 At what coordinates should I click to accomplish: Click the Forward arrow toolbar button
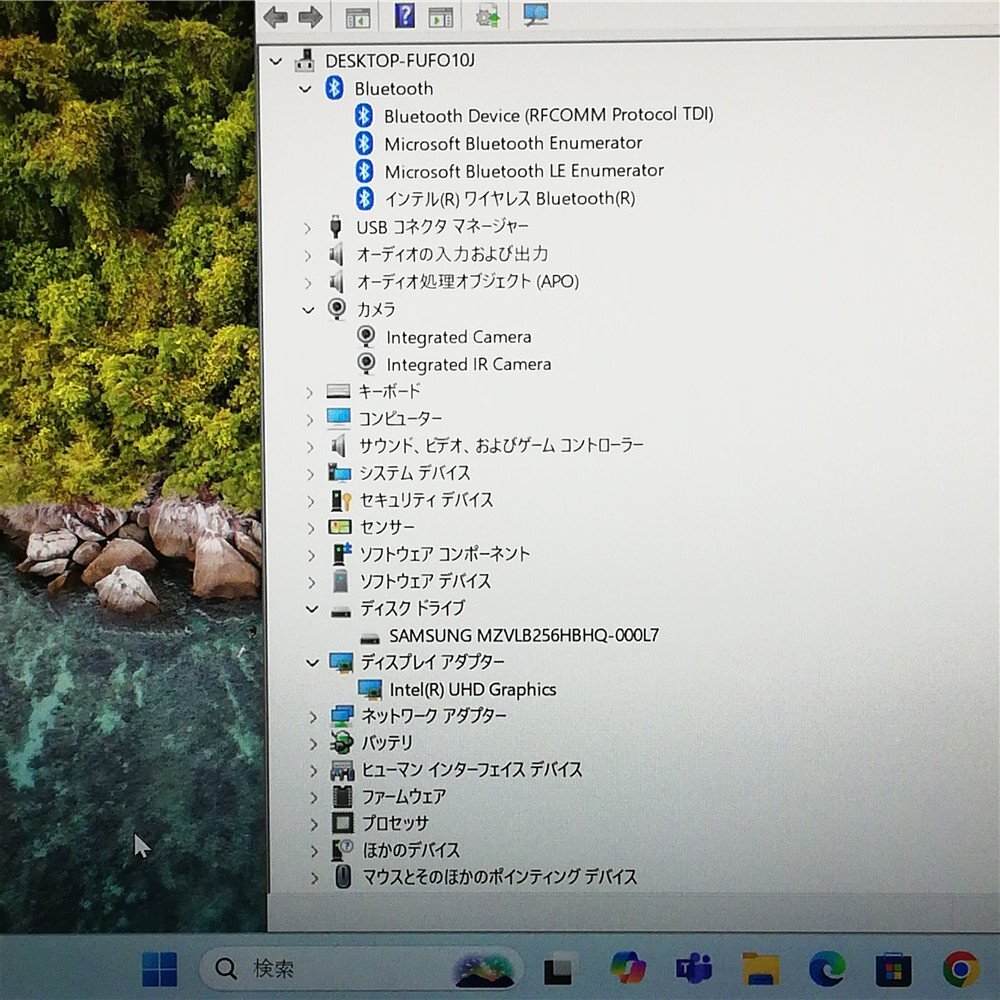[x=310, y=17]
